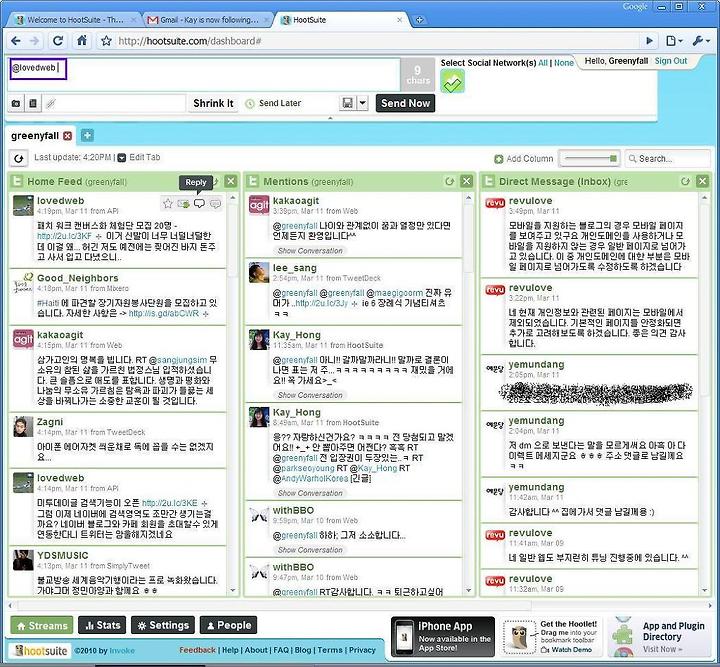Select the greenyfall dashboard tab
Viewport: 720px width, 667px height.
[35, 136]
